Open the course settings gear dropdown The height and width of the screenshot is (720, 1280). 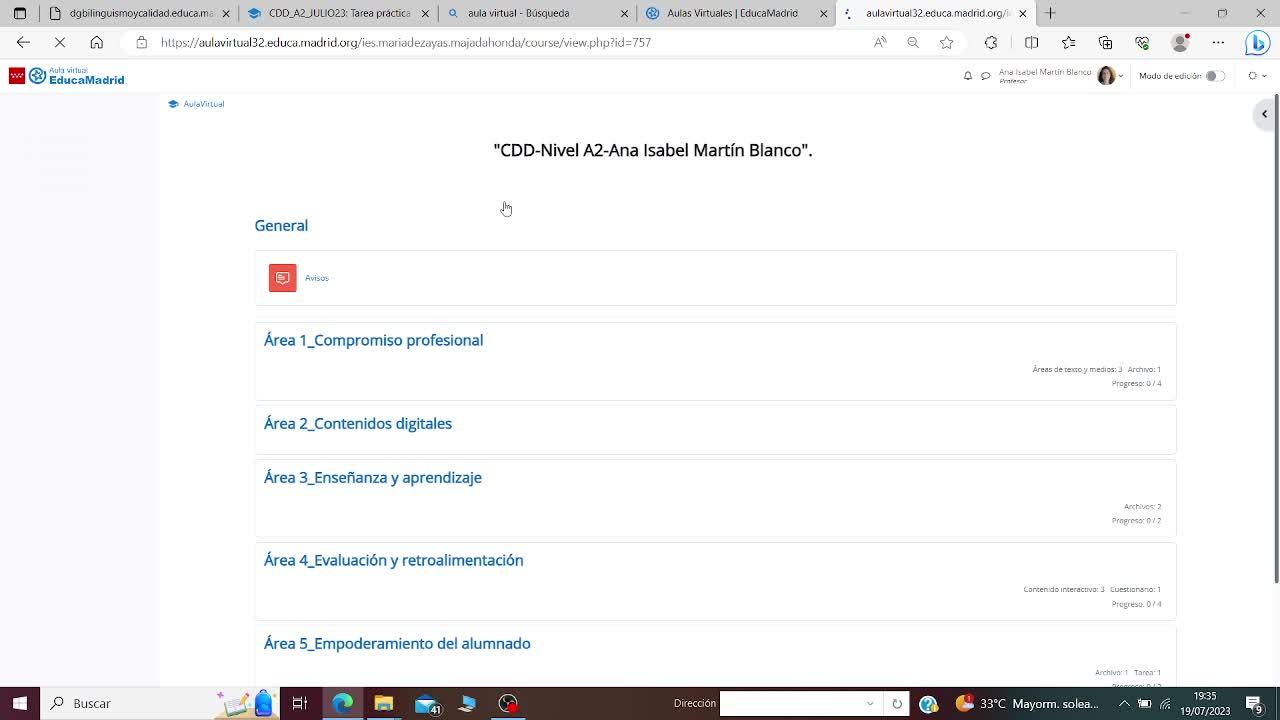point(1255,76)
